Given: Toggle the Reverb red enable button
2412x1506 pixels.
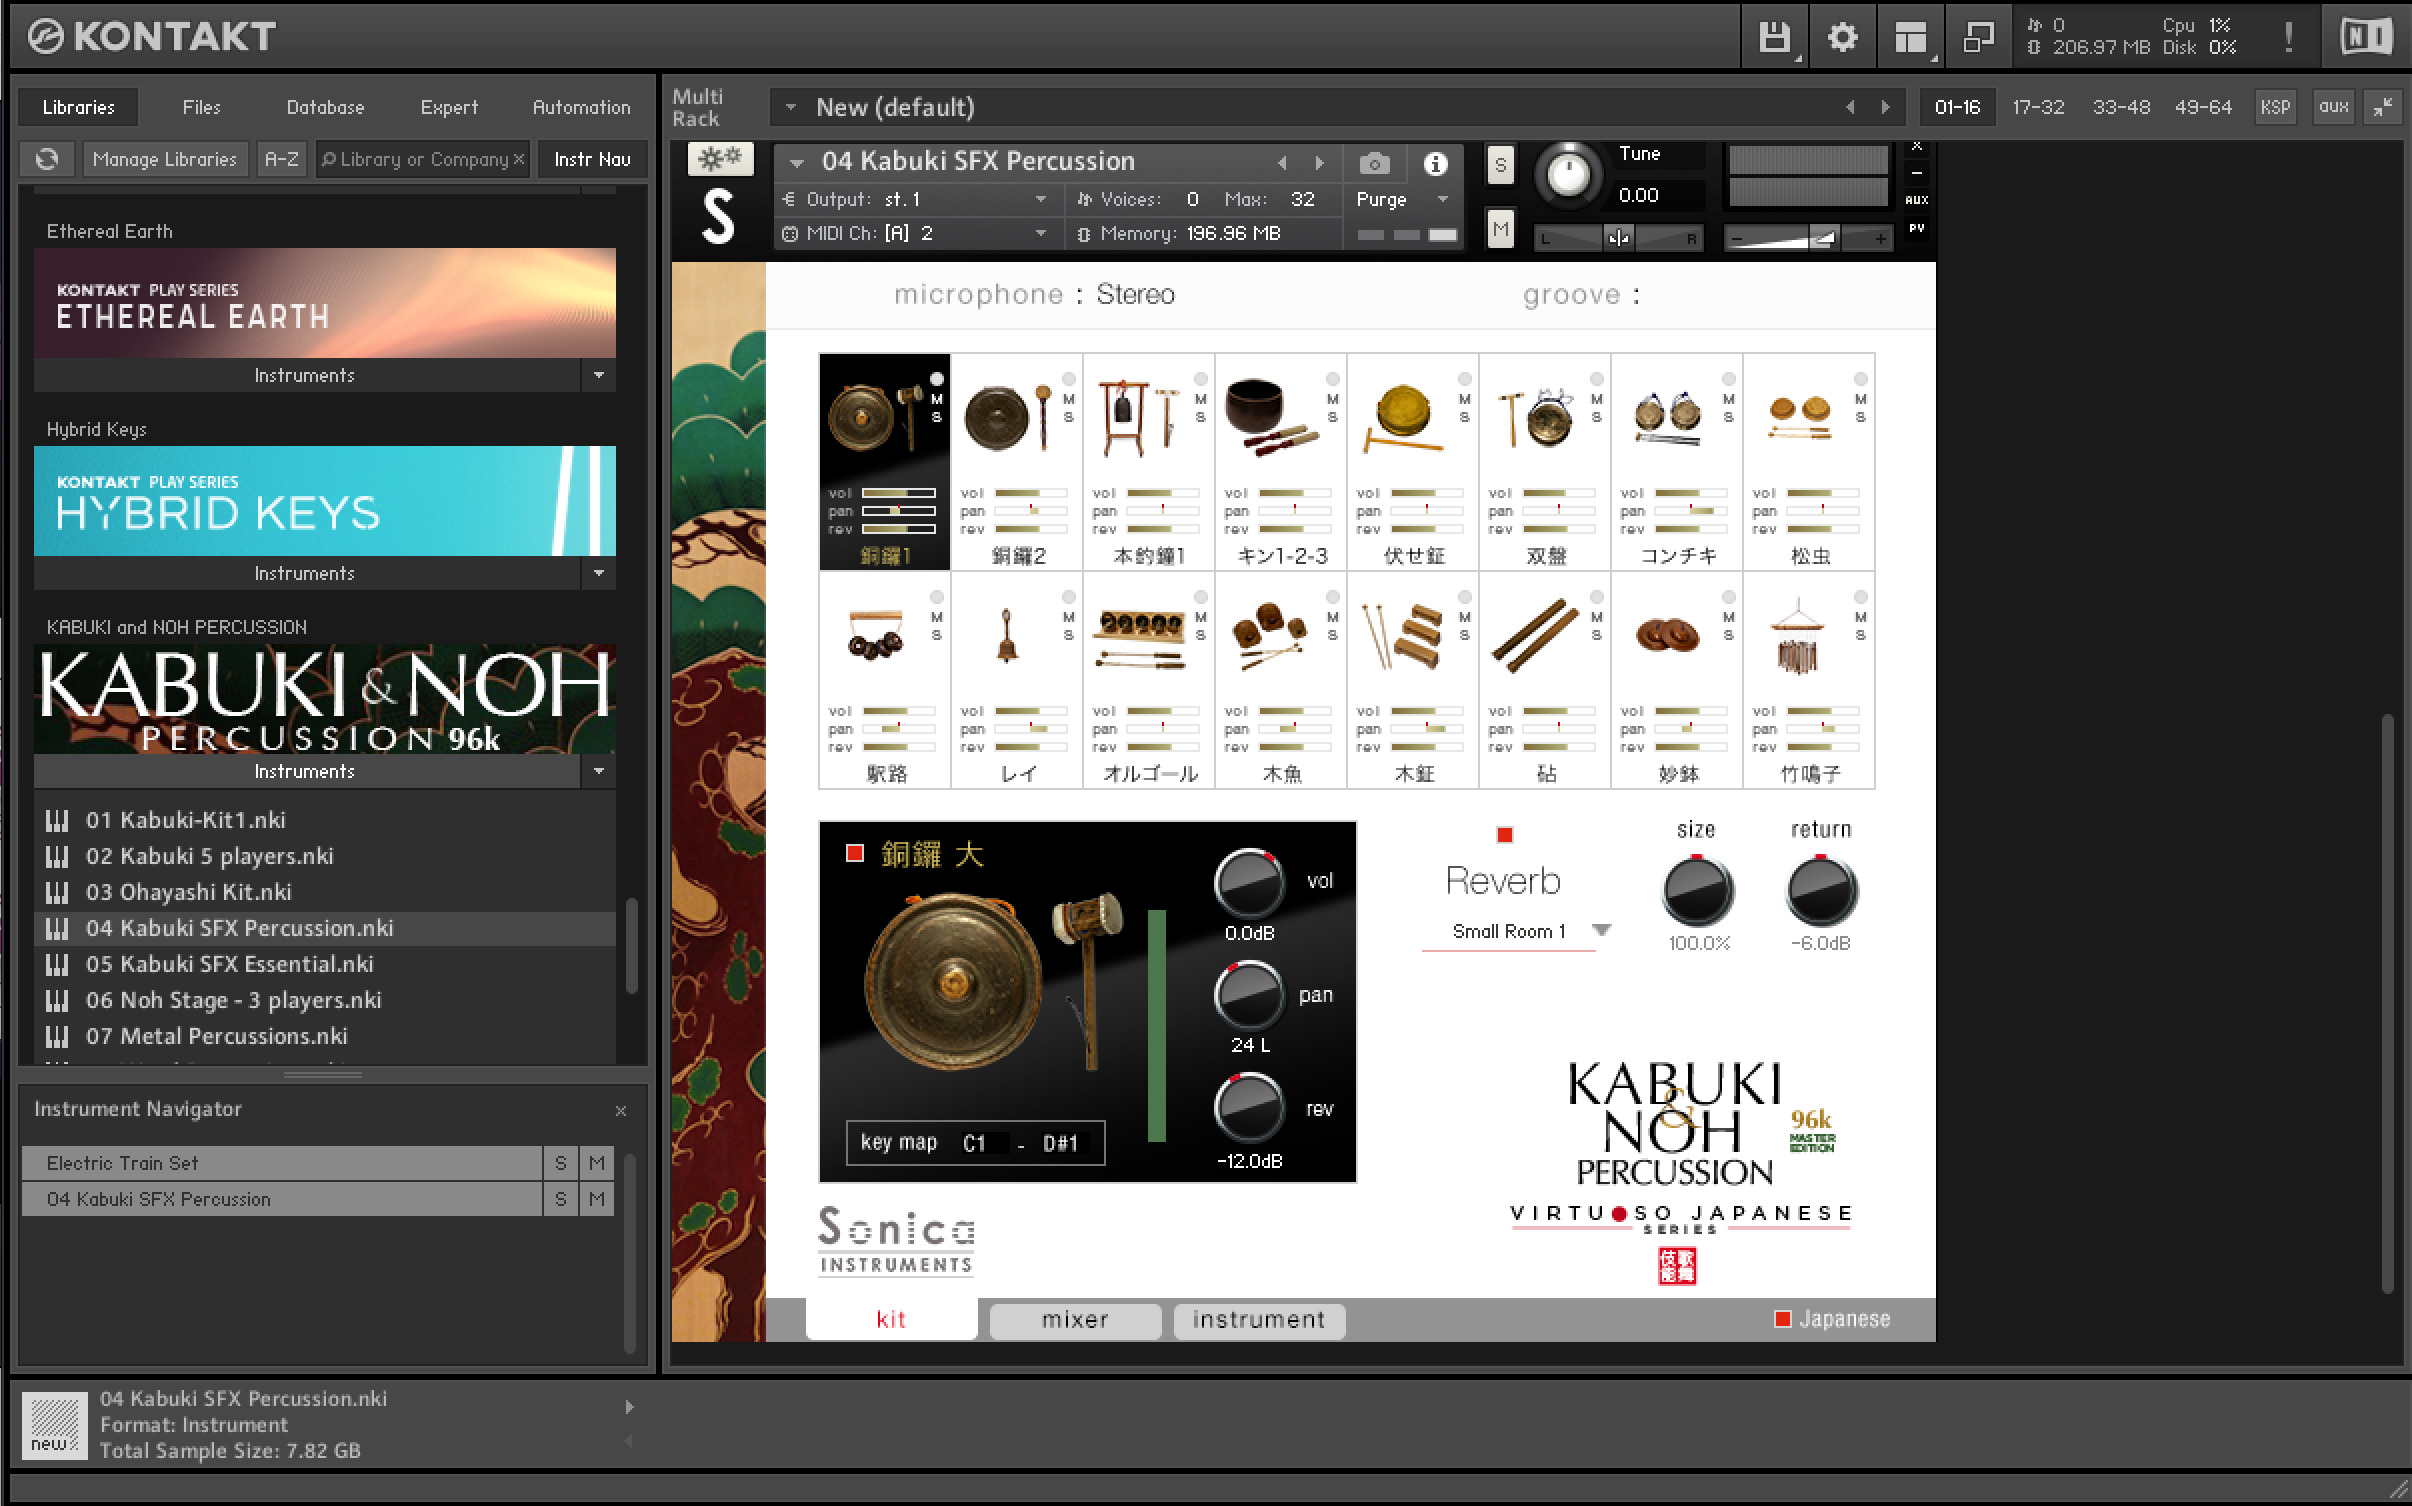Looking at the screenshot, I should 1504,834.
